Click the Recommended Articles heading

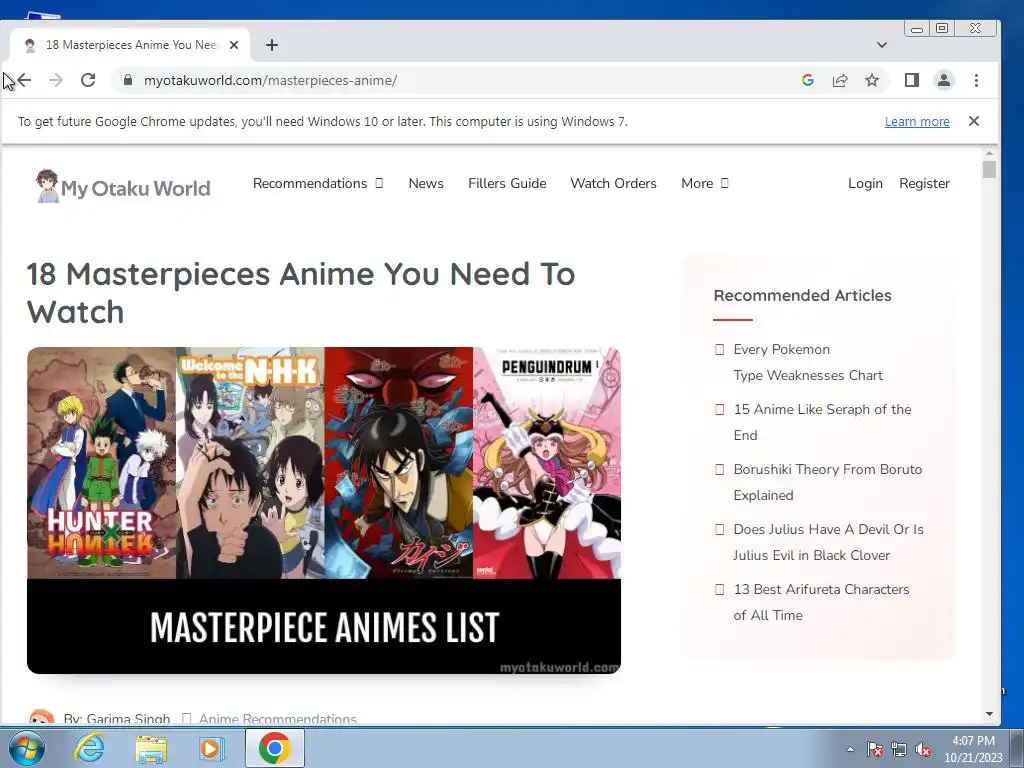pos(802,295)
